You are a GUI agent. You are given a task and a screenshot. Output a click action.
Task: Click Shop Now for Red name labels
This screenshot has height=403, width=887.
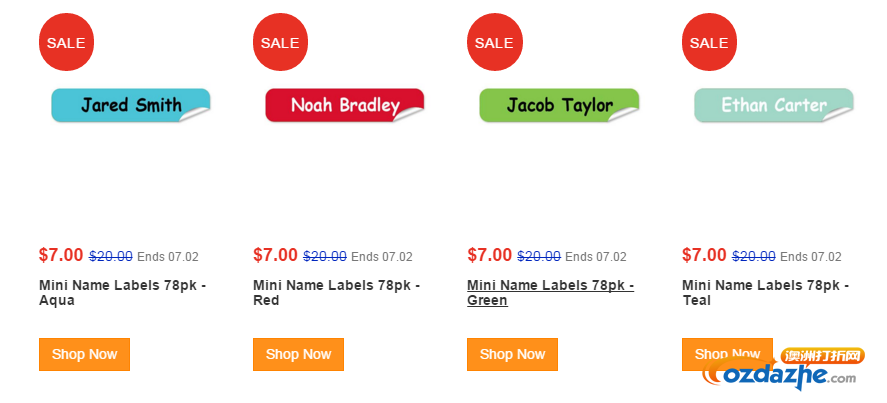click(x=298, y=354)
